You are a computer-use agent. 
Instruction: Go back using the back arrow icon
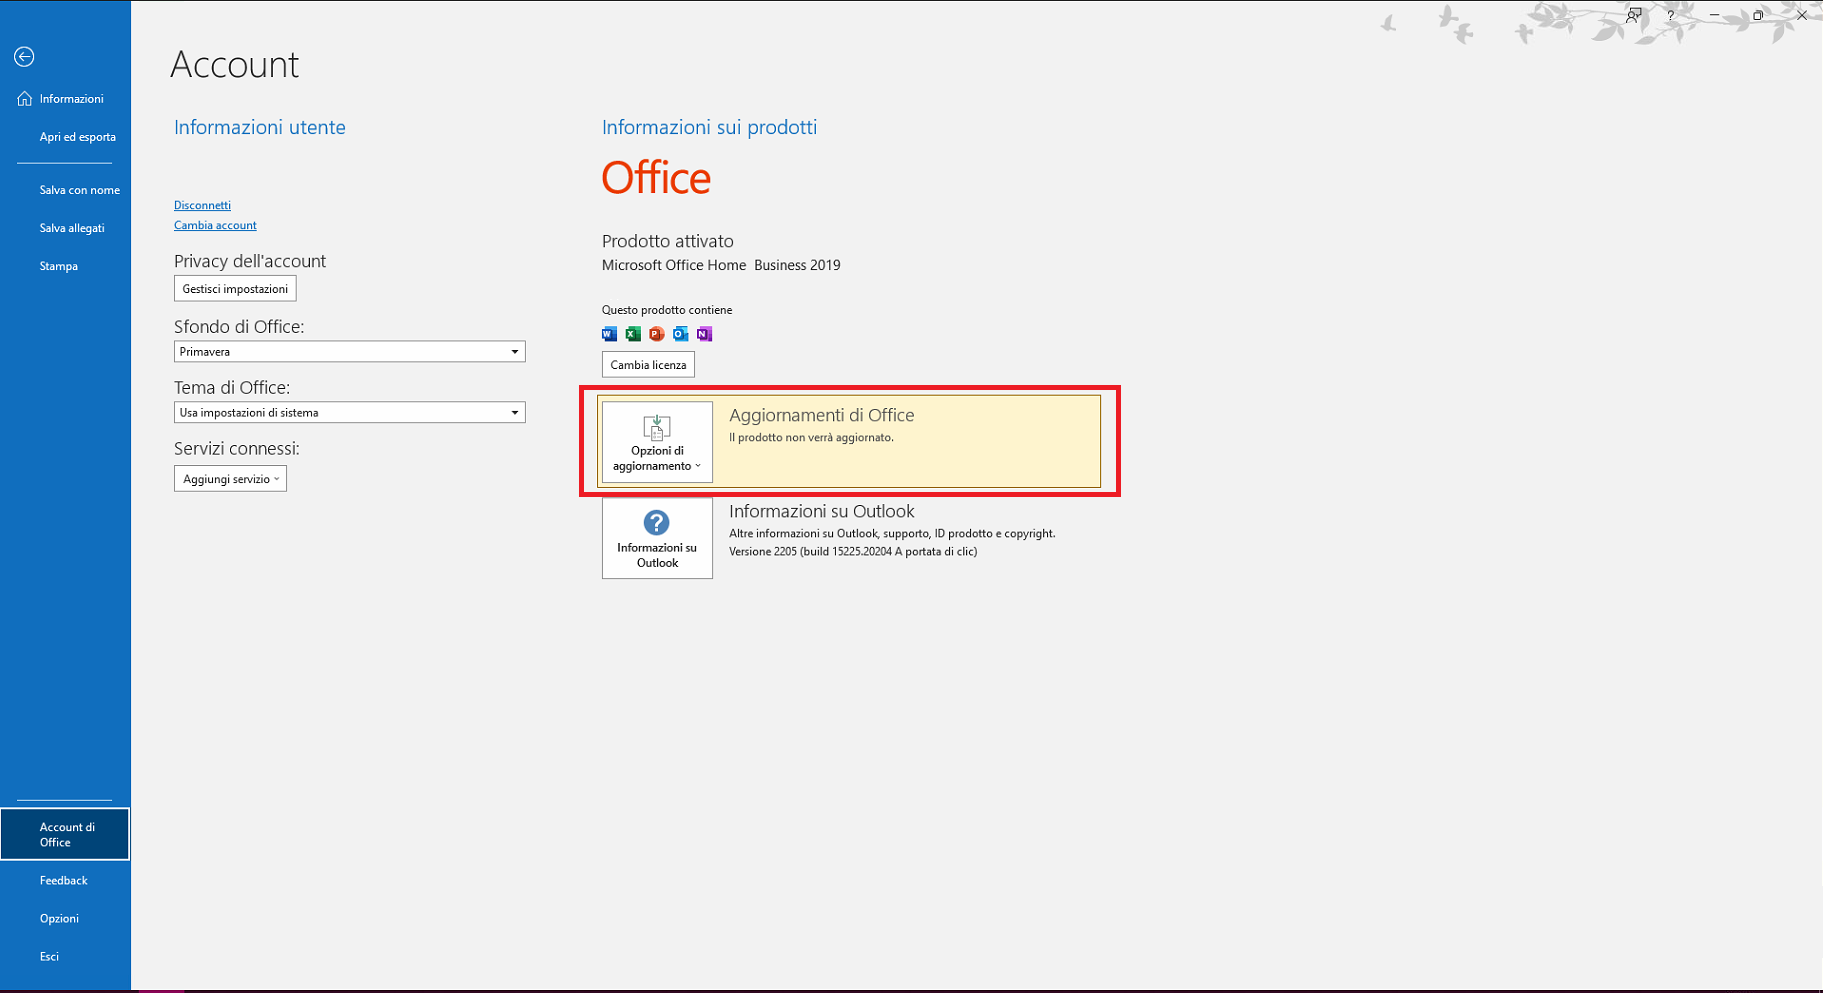(x=24, y=57)
